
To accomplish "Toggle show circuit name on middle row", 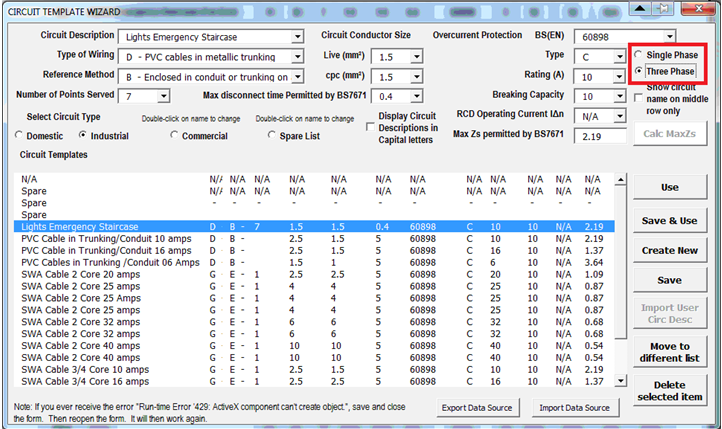I will point(640,98).
